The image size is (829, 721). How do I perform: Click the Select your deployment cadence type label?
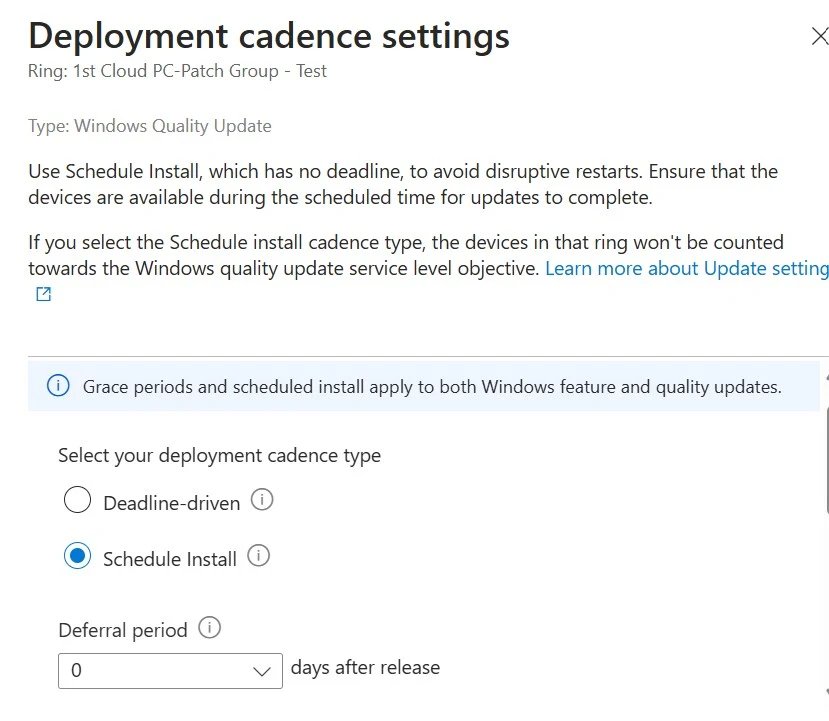[x=219, y=456]
